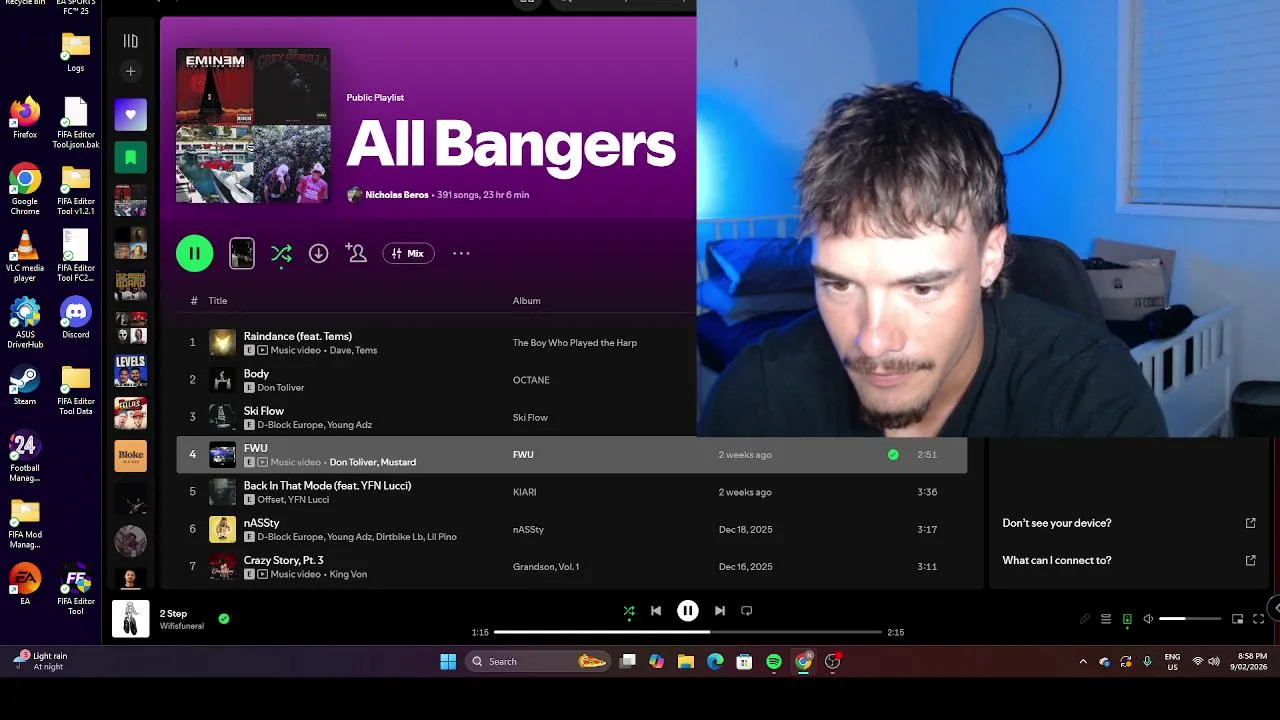Screen dimensions: 1280x720
Task: Open the Wifisfuneral artist link in now playing
Action: pyautogui.click(x=182, y=626)
